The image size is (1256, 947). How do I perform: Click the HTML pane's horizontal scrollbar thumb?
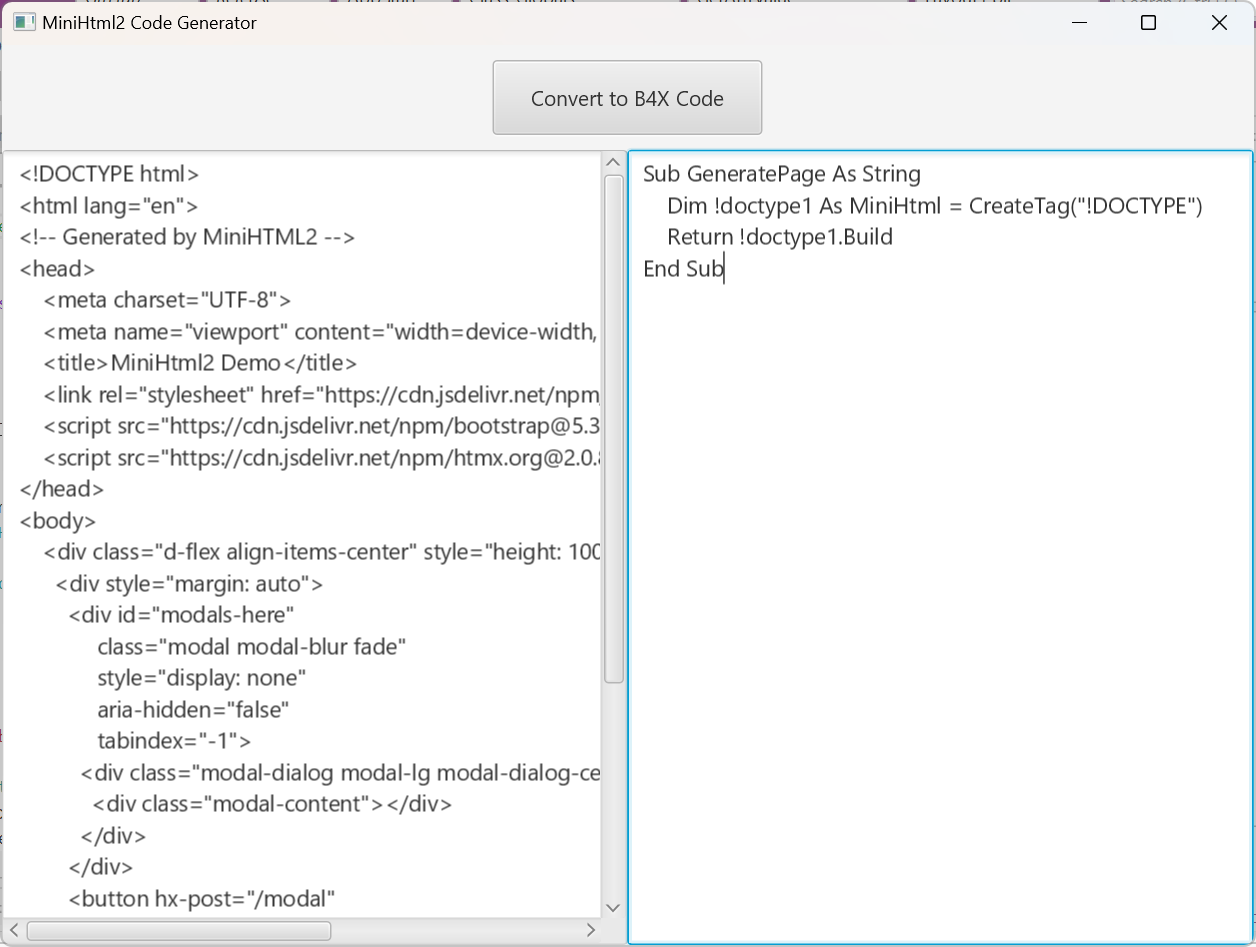tap(178, 930)
